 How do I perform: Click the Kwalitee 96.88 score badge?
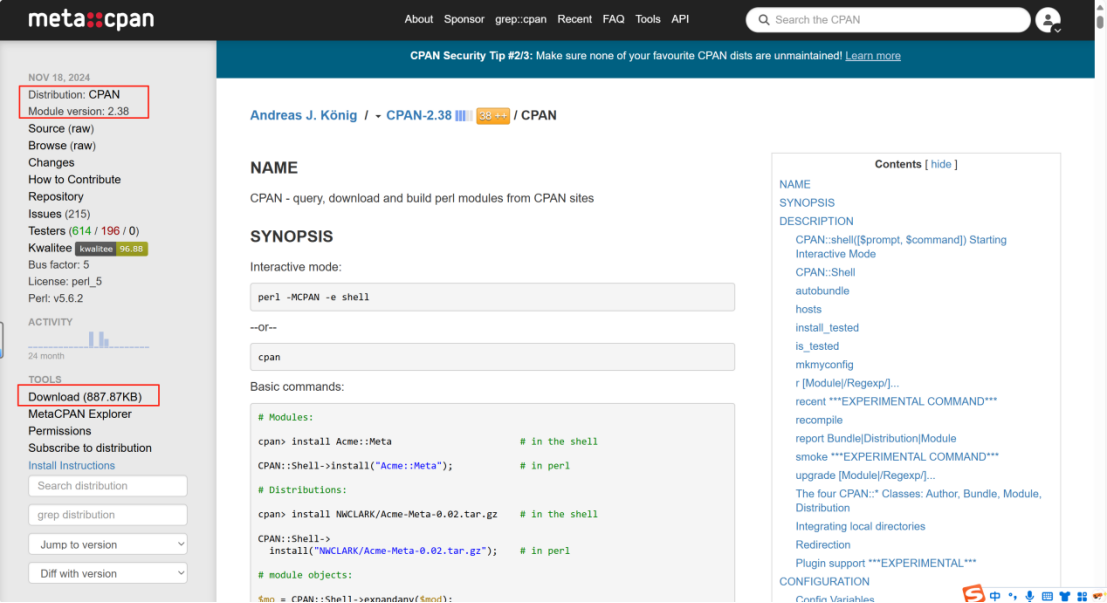[112, 248]
